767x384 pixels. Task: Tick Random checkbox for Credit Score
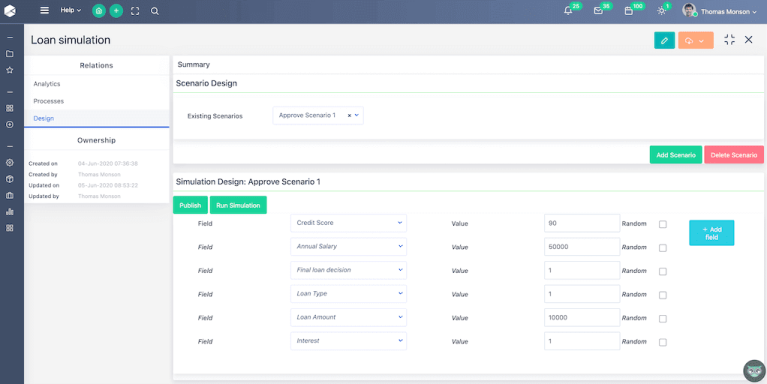(663, 225)
